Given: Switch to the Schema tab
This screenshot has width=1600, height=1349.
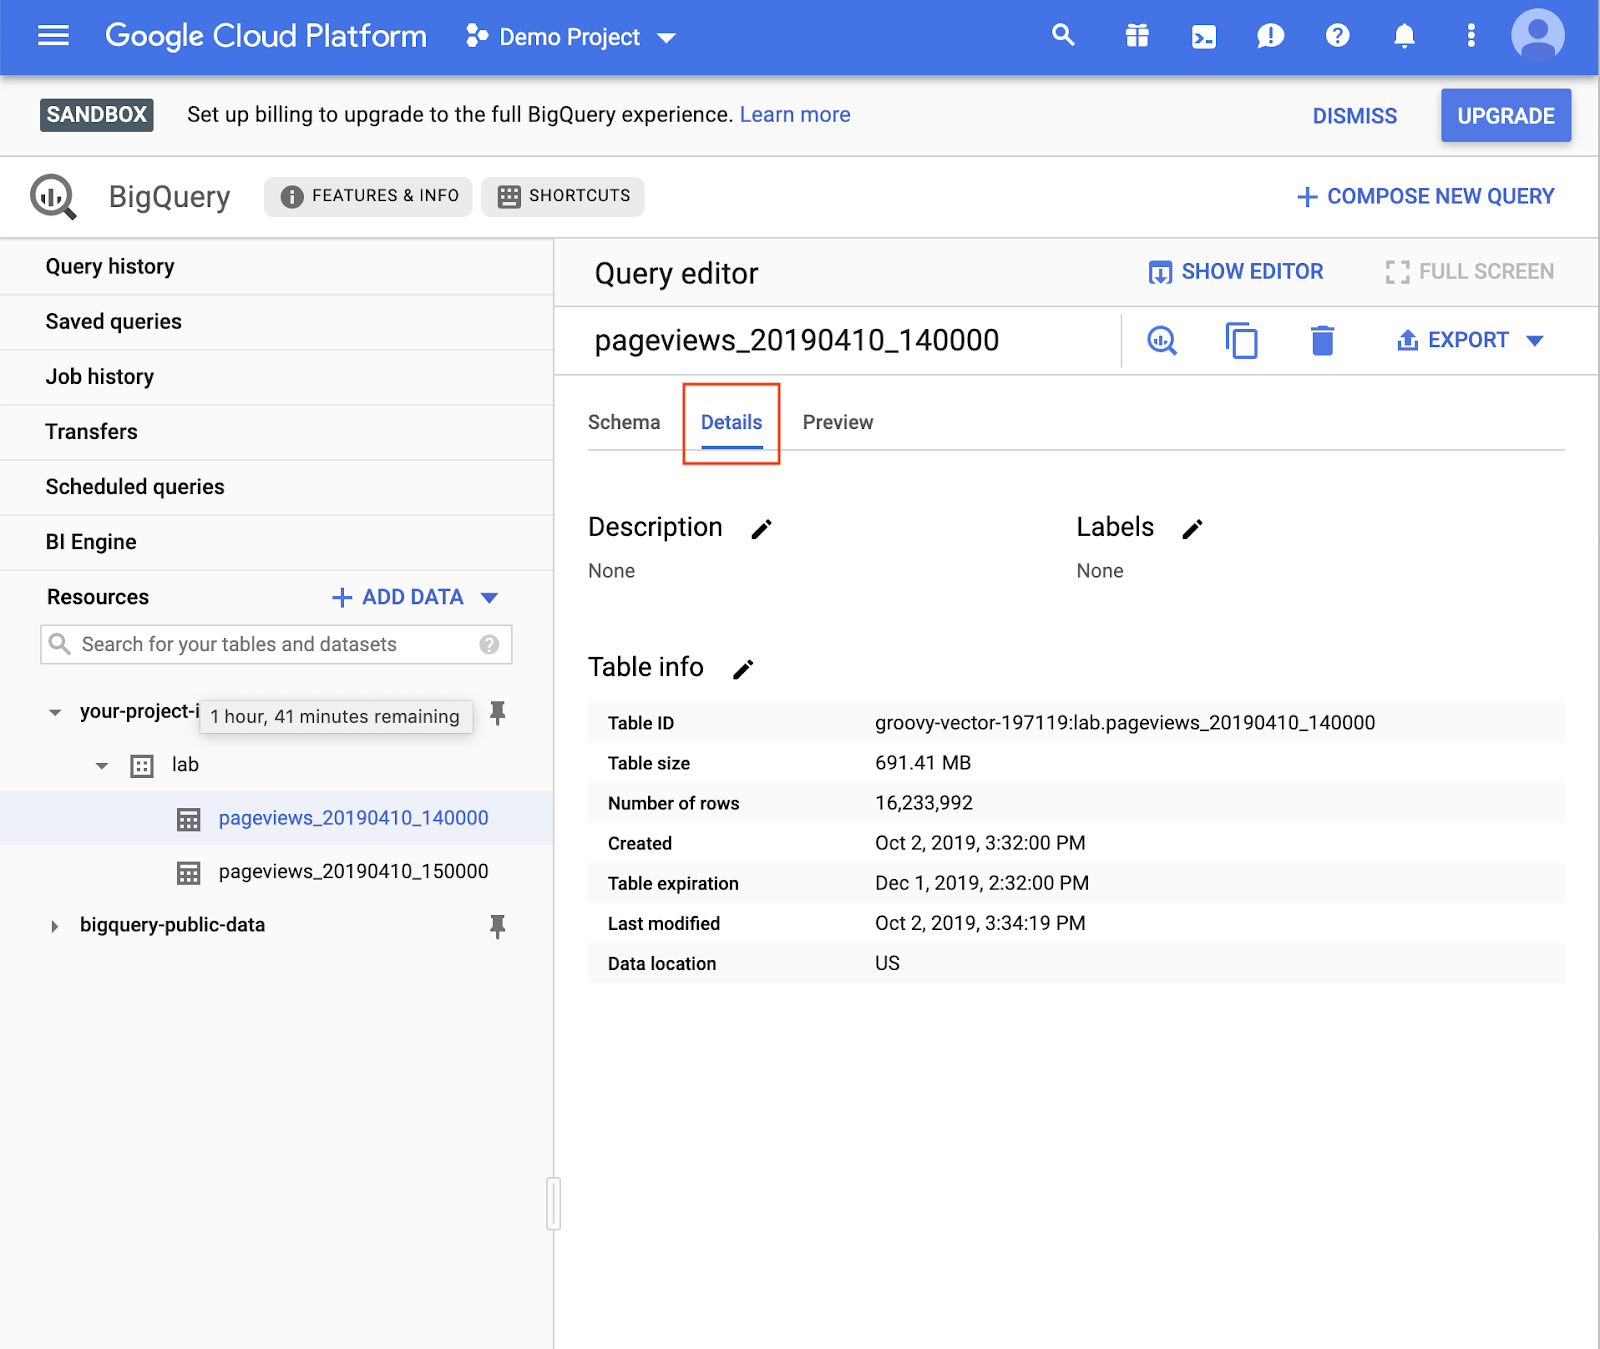Looking at the screenshot, I should point(624,422).
